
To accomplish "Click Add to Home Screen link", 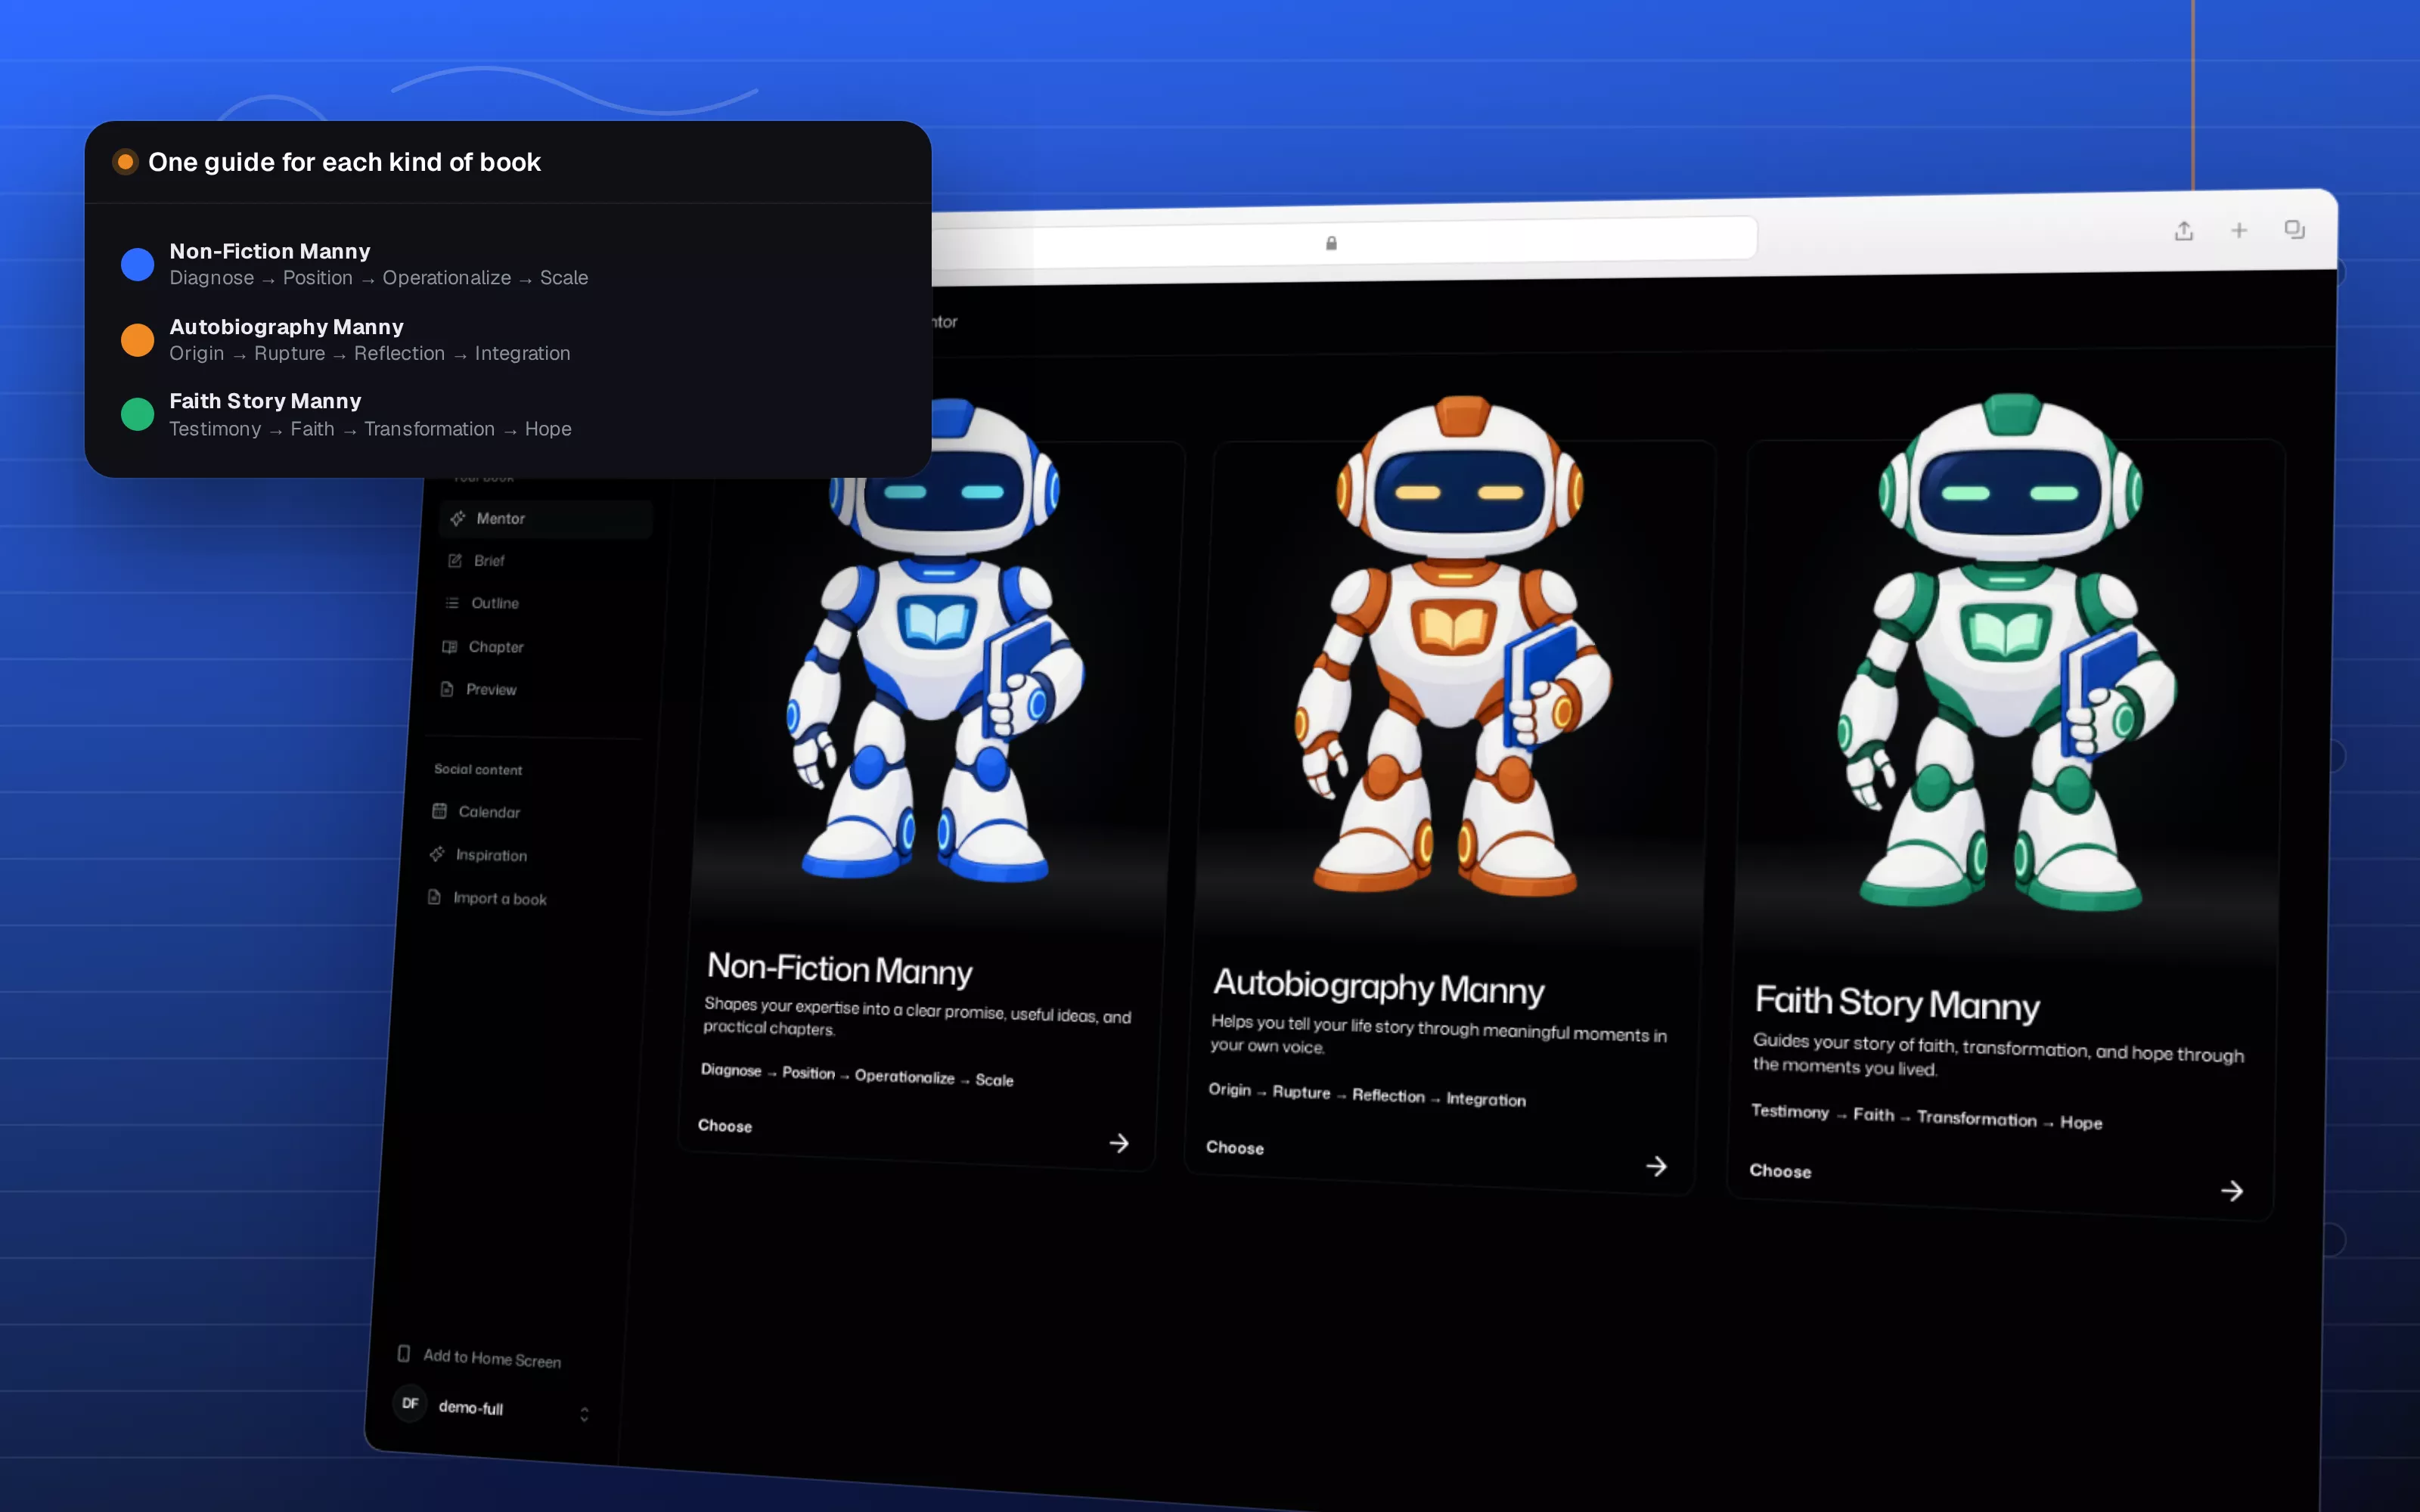I will coord(492,1358).
